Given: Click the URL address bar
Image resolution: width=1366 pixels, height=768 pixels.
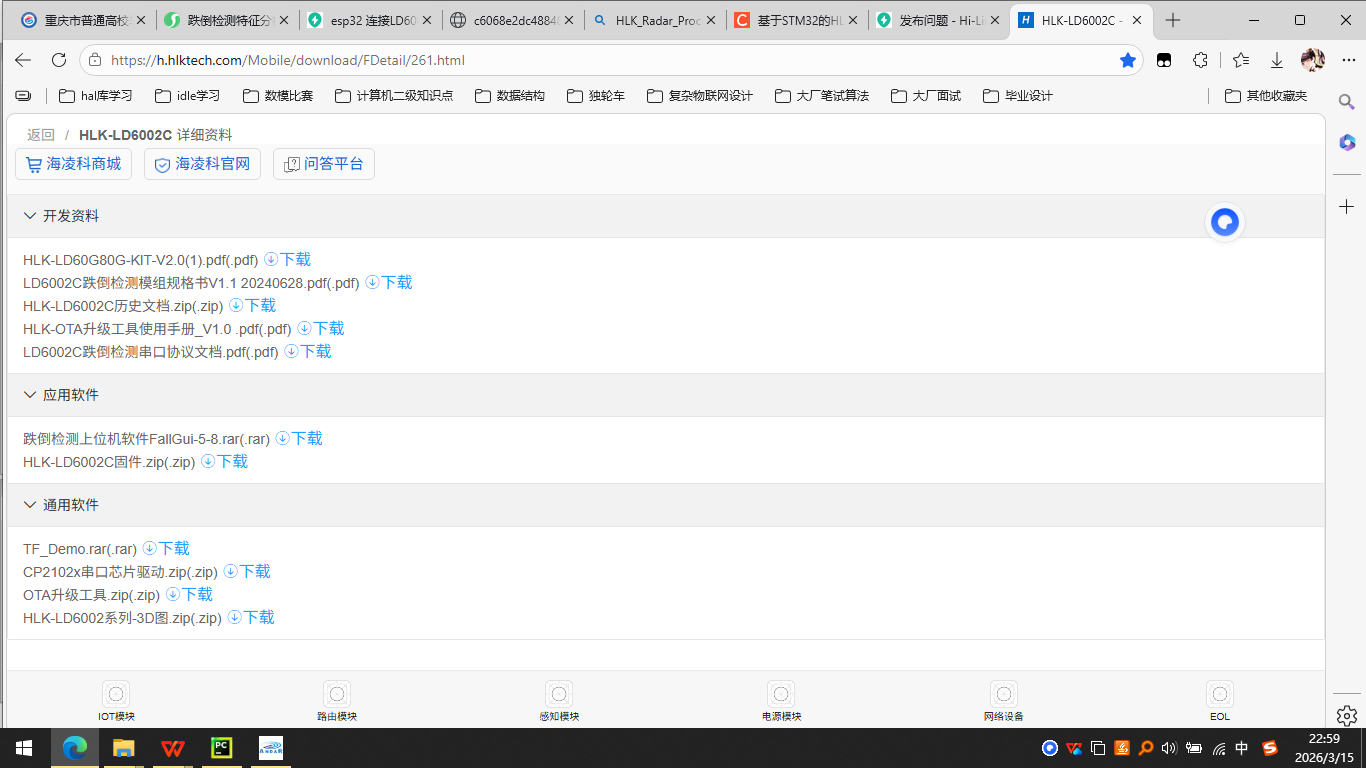Looking at the screenshot, I should [600, 60].
